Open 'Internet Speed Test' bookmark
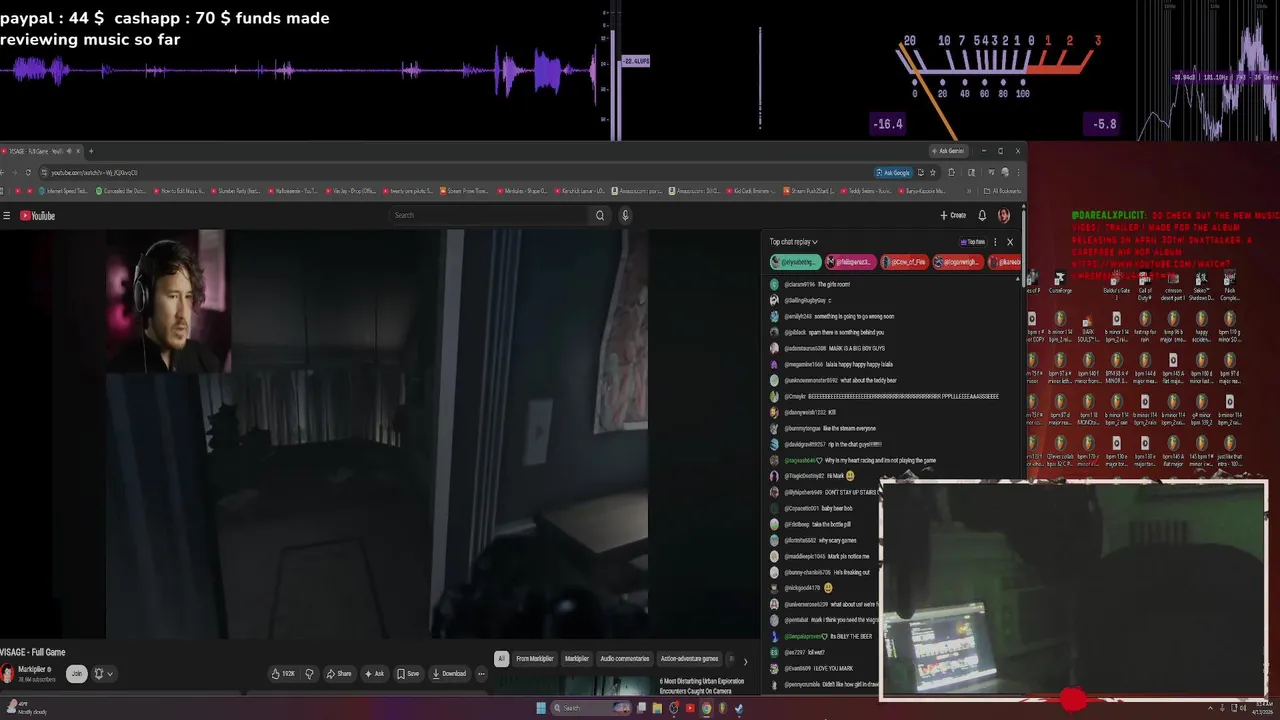The width and height of the screenshot is (1280, 720). click(x=63, y=191)
